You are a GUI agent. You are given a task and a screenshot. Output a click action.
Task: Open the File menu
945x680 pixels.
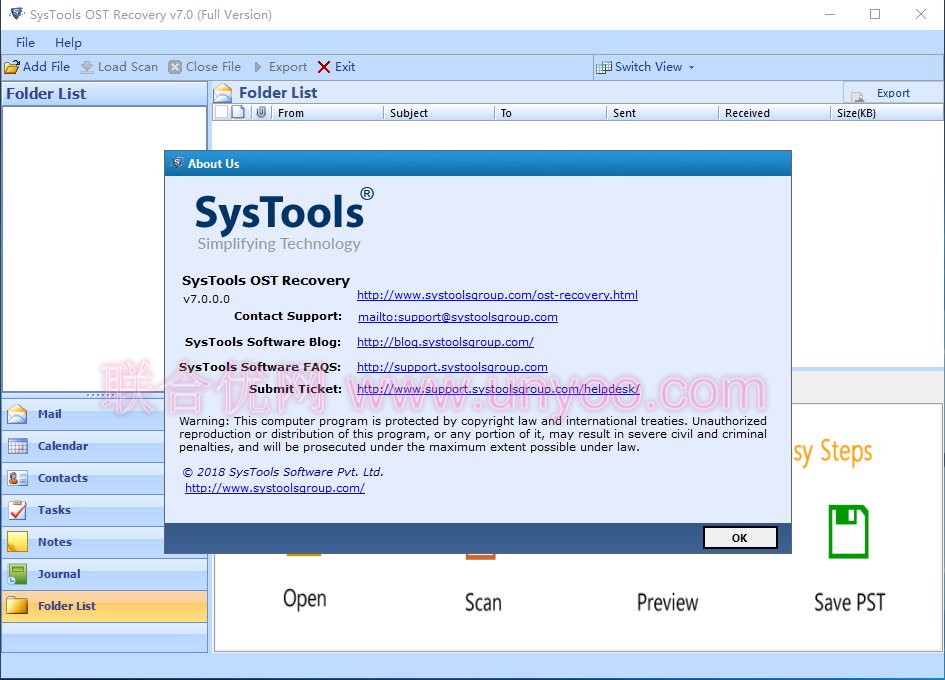25,43
